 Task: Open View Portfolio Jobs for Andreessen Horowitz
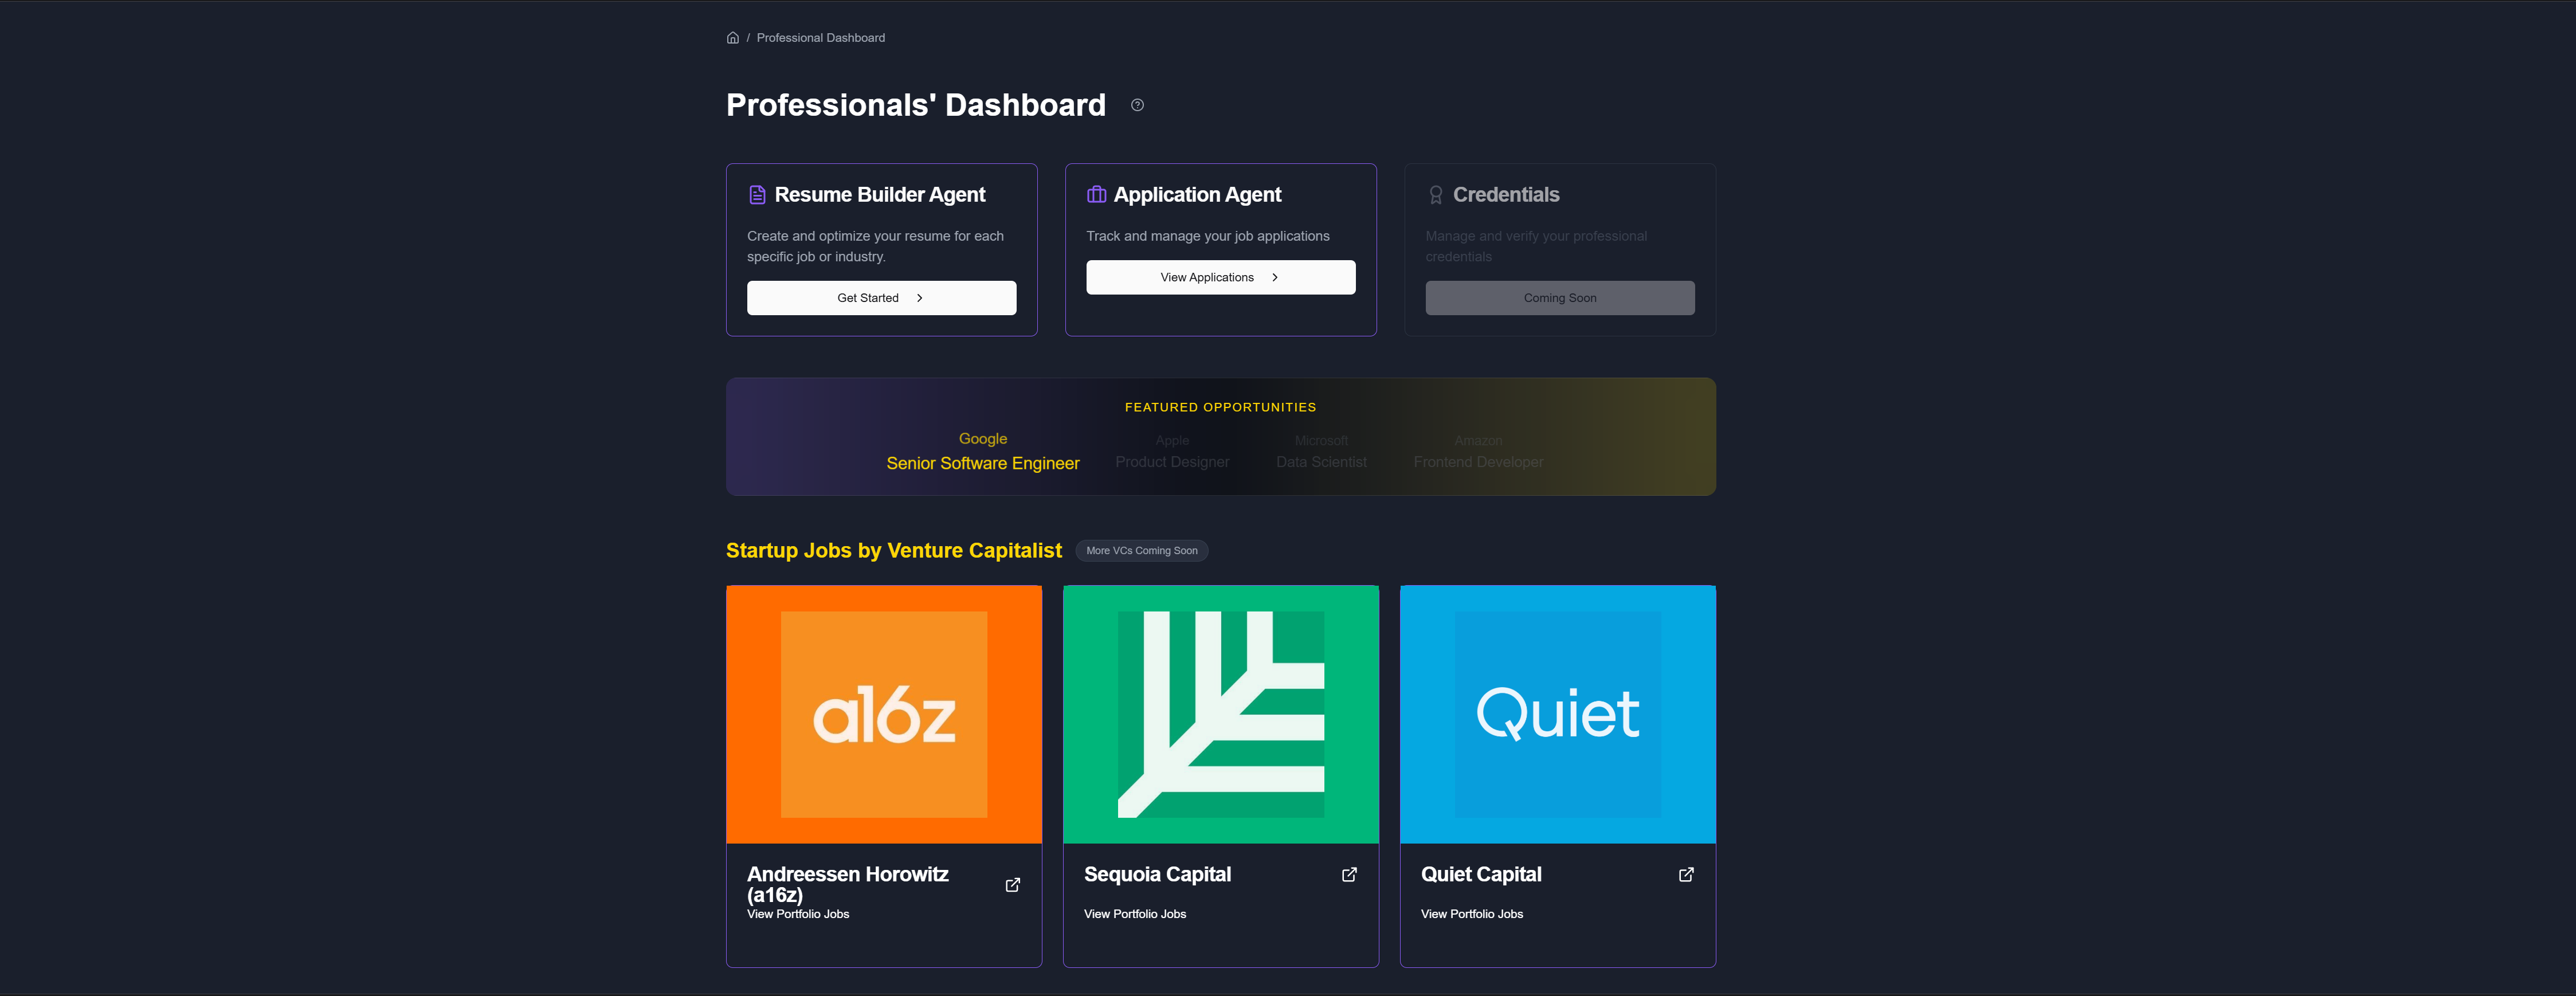[x=797, y=913]
